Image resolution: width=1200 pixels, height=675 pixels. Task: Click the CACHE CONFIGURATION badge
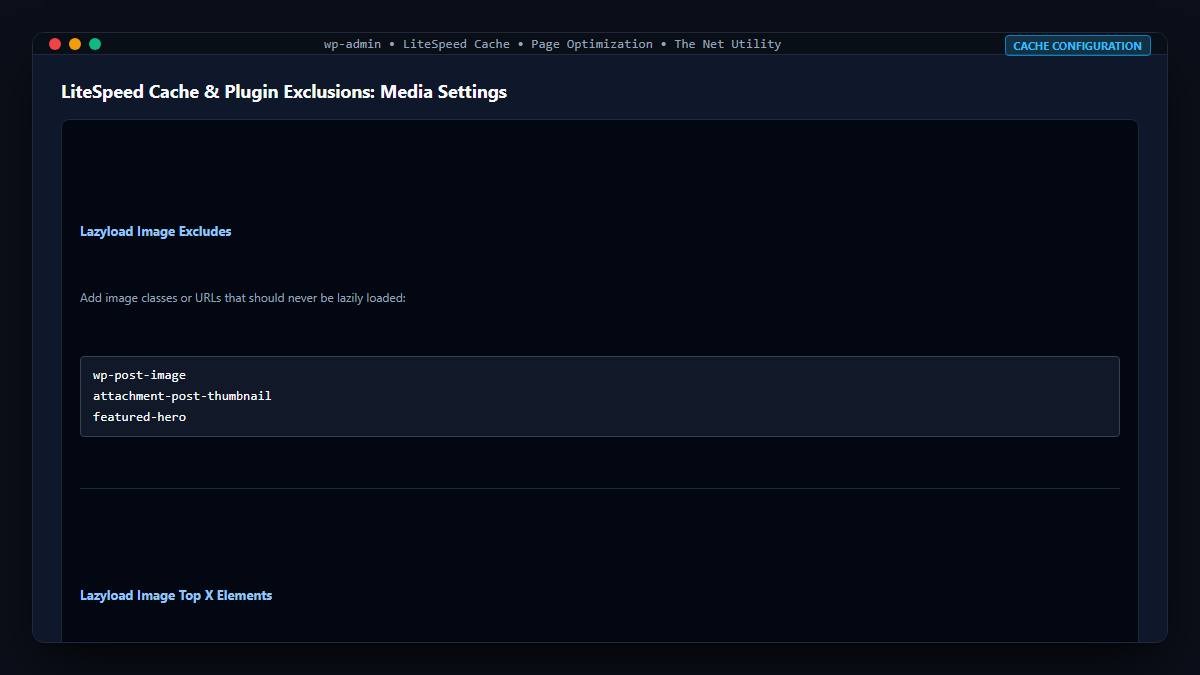pos(1077,45)
